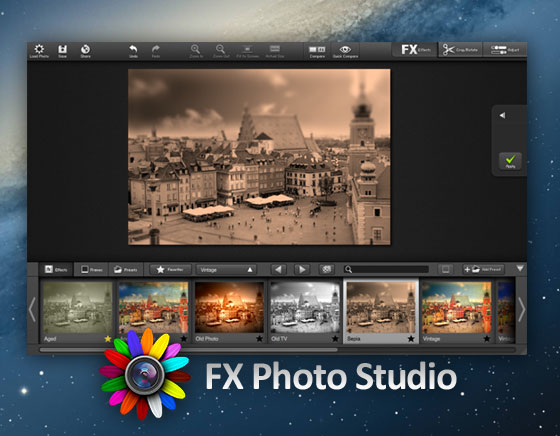
Task: Pick a random effect with dice icon
Action: (326, 269)
